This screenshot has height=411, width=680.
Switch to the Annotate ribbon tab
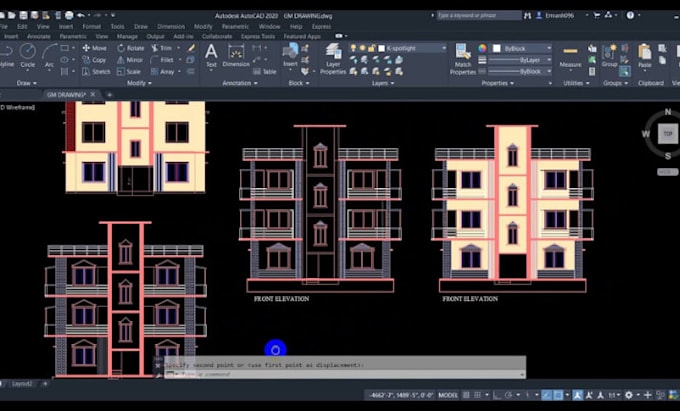[x=39, y=36]
